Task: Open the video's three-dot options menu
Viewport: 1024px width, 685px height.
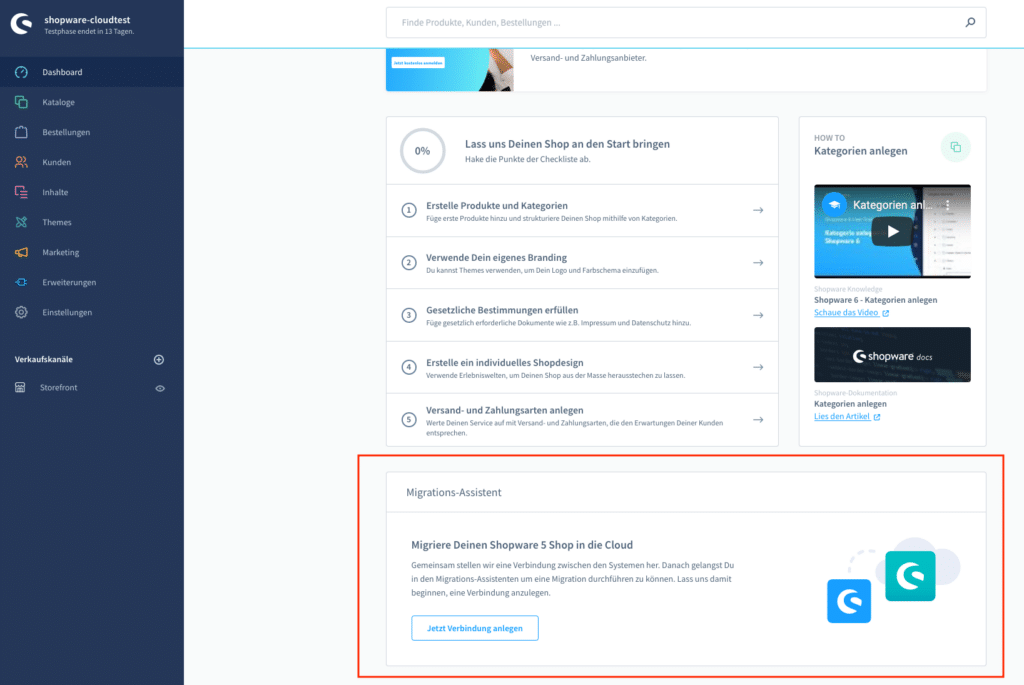Action: 948,204
